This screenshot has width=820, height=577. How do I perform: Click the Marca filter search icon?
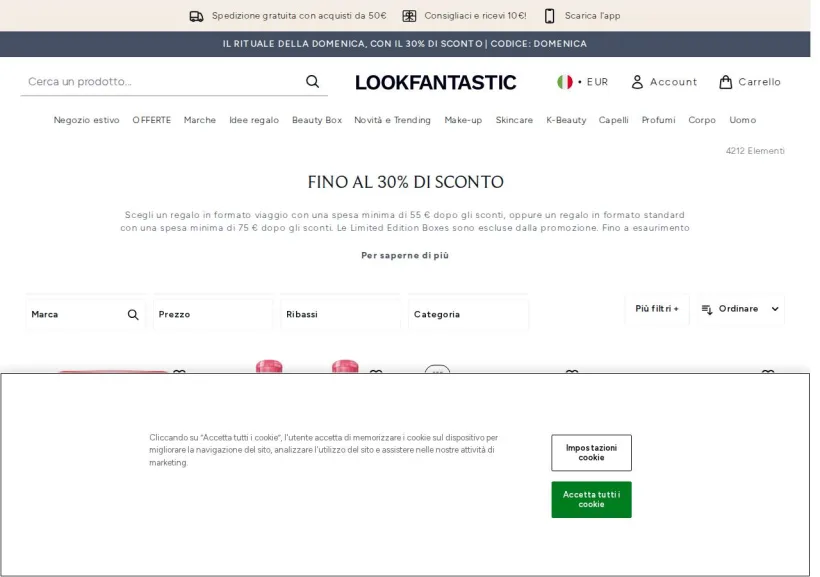(x=133, y=314)
